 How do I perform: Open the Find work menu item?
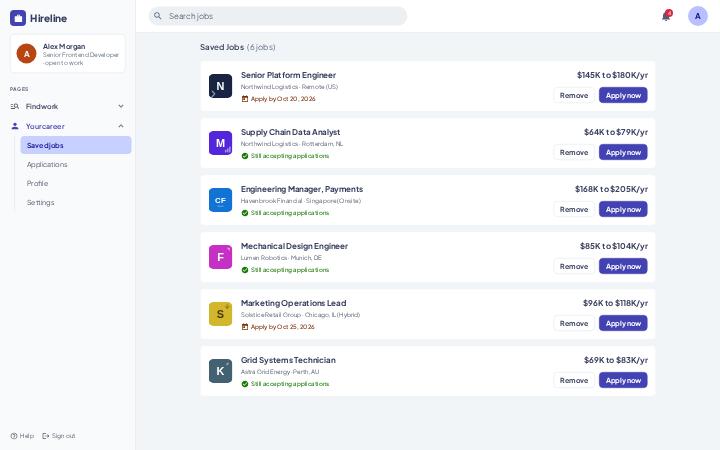point(68,106)
